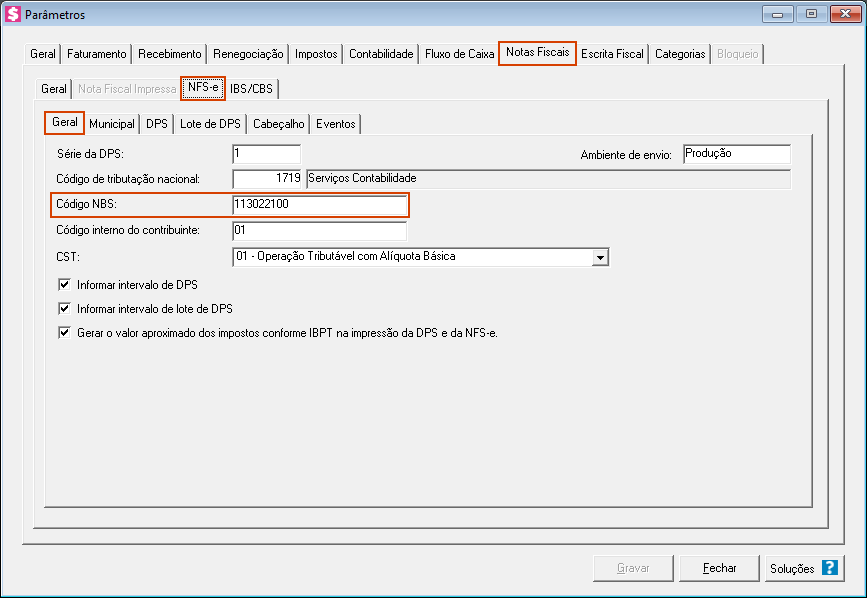Click the Código de tributação nacional field

point(266,179)
